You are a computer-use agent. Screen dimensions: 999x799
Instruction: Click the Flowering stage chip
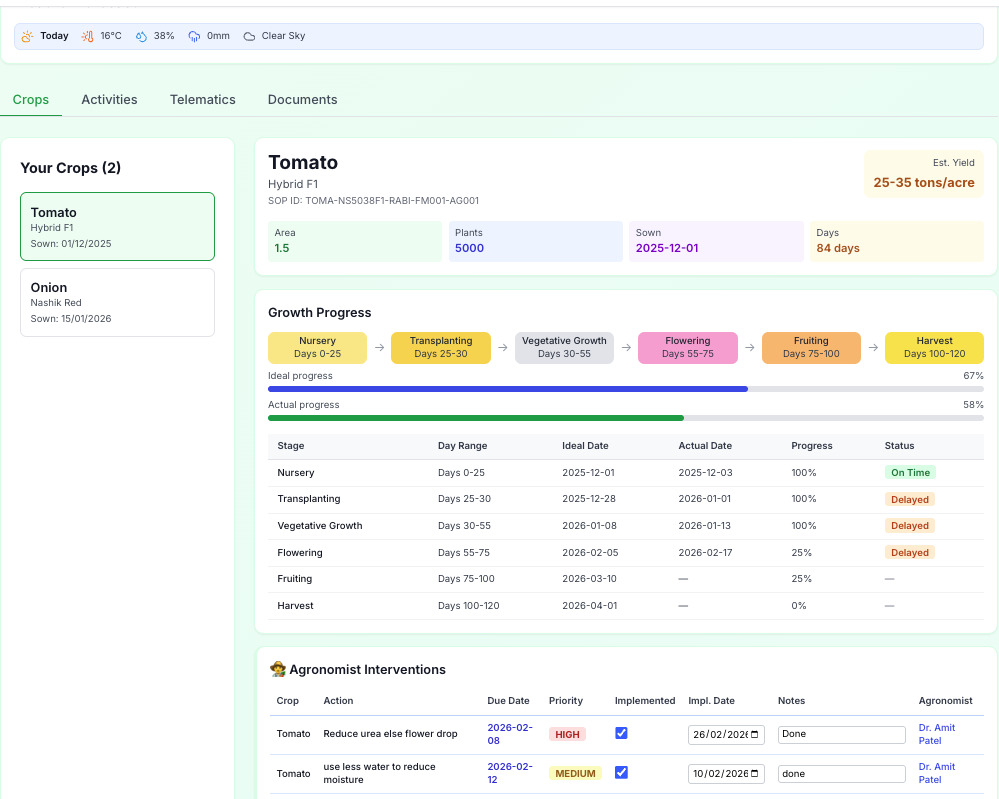(688, 347)
